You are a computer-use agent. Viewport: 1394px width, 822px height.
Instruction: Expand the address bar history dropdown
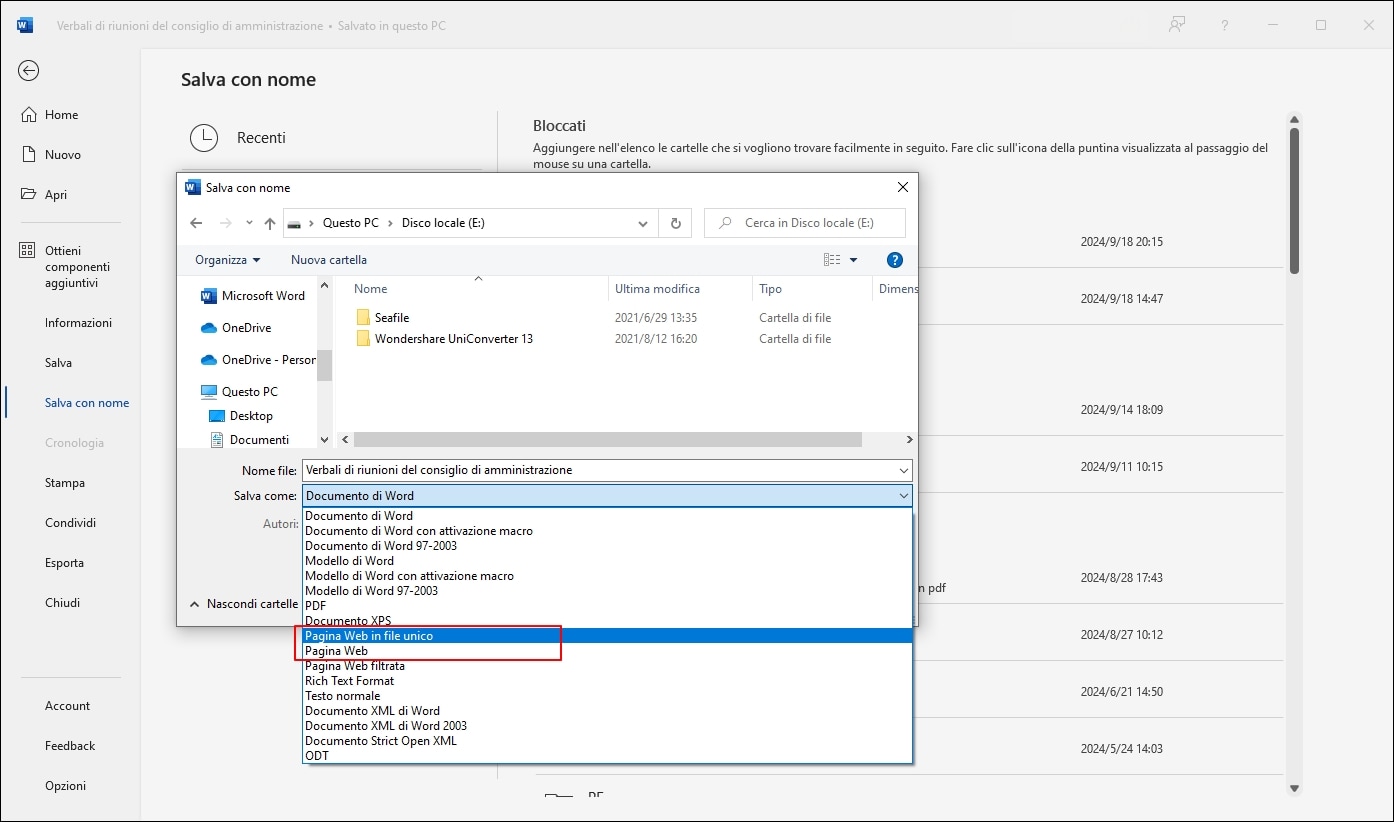(644, 223)
